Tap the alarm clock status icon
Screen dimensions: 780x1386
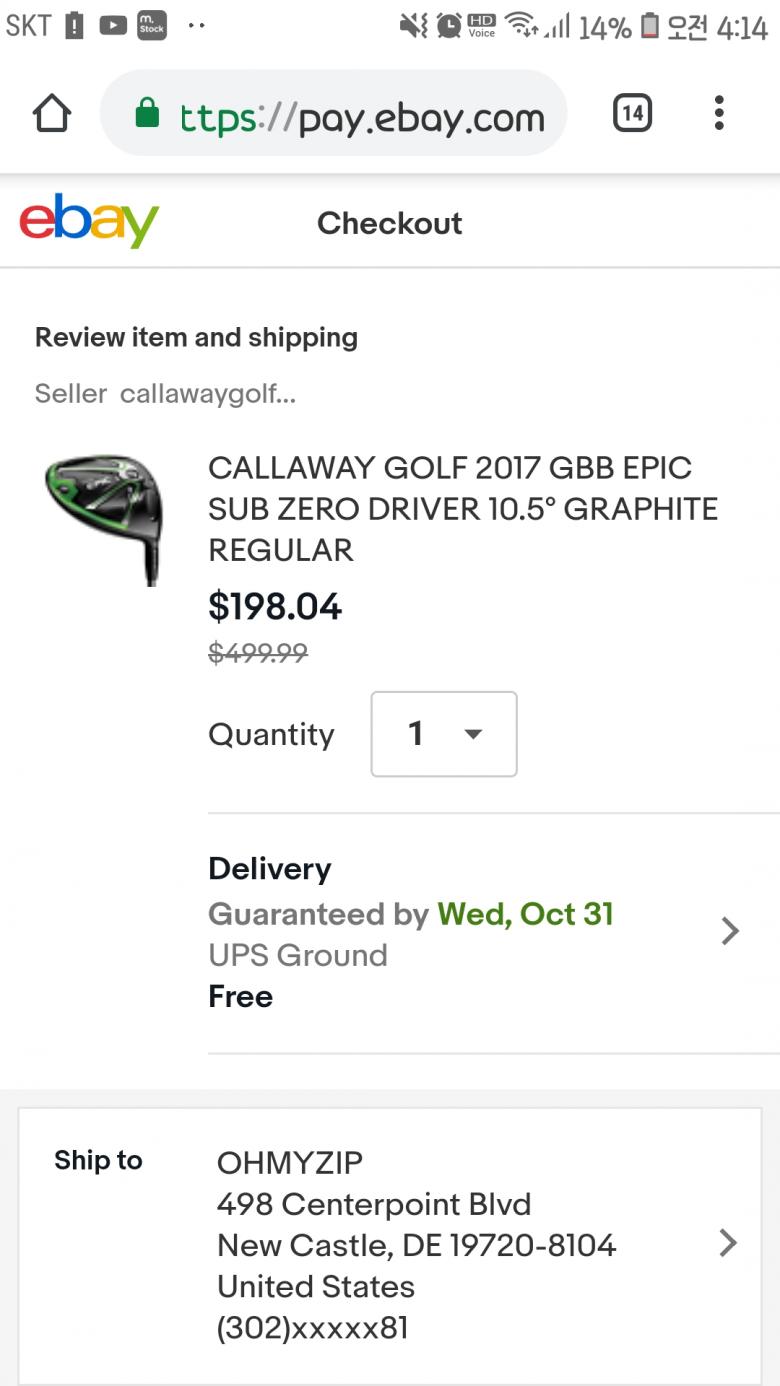tap(449, 26)
